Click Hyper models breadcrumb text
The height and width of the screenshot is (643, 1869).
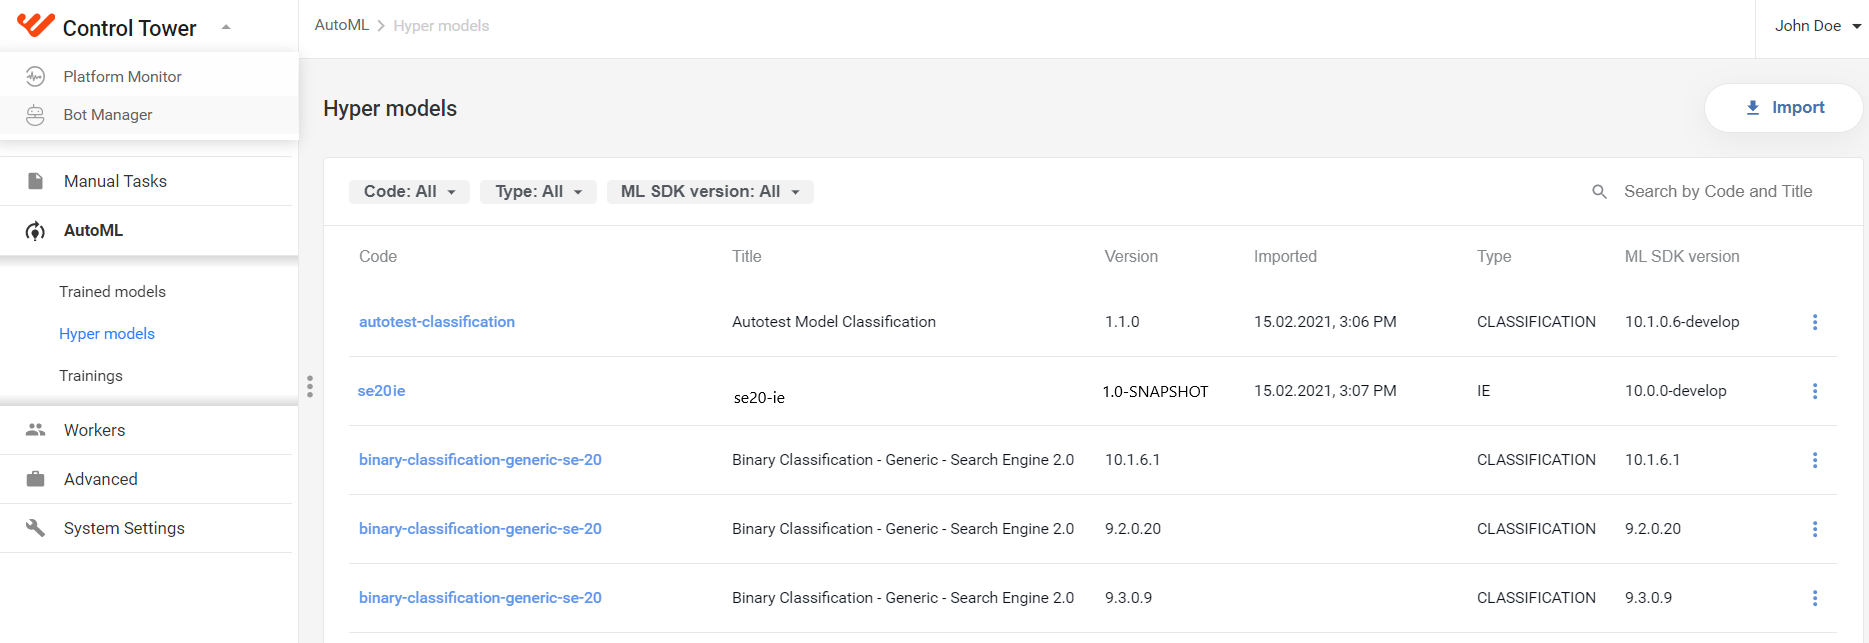pos(441,26)
